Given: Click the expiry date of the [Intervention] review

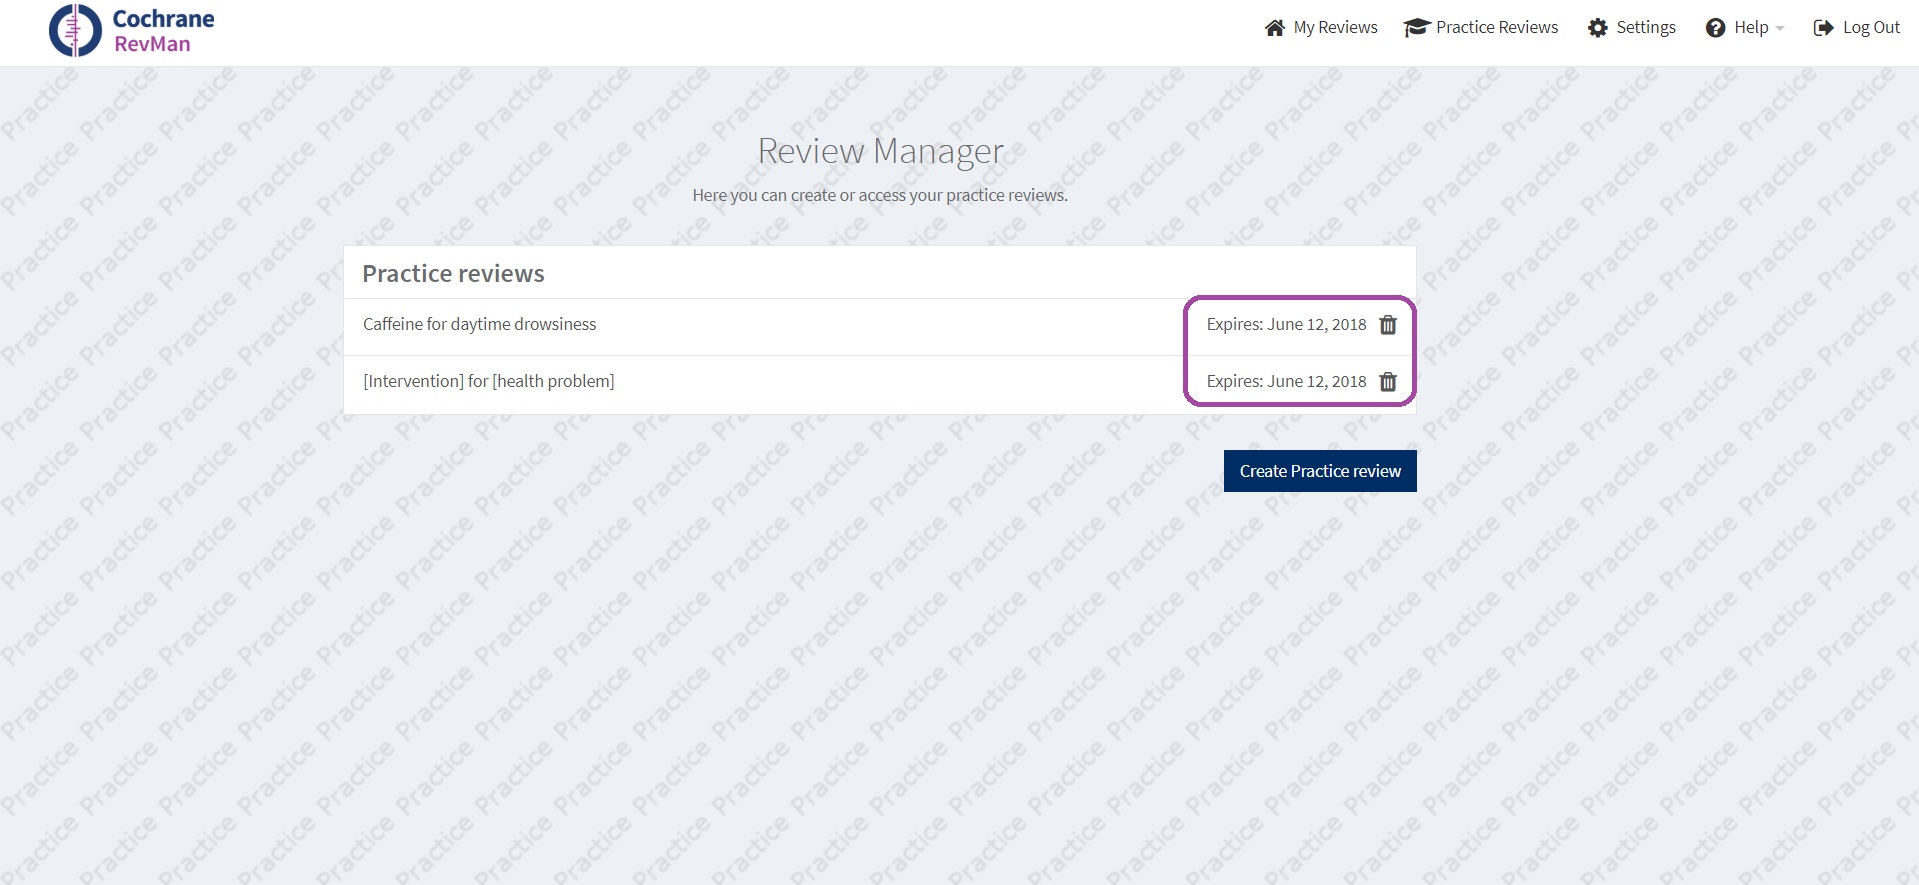Looking at the screenshot, I should tap(1285, 382).
